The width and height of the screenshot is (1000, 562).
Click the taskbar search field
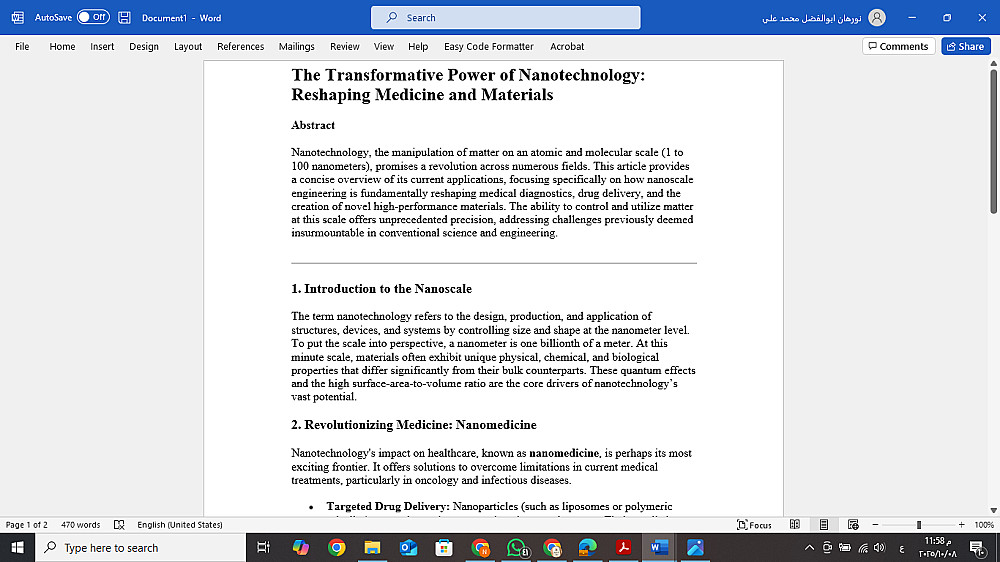(140, 547)
